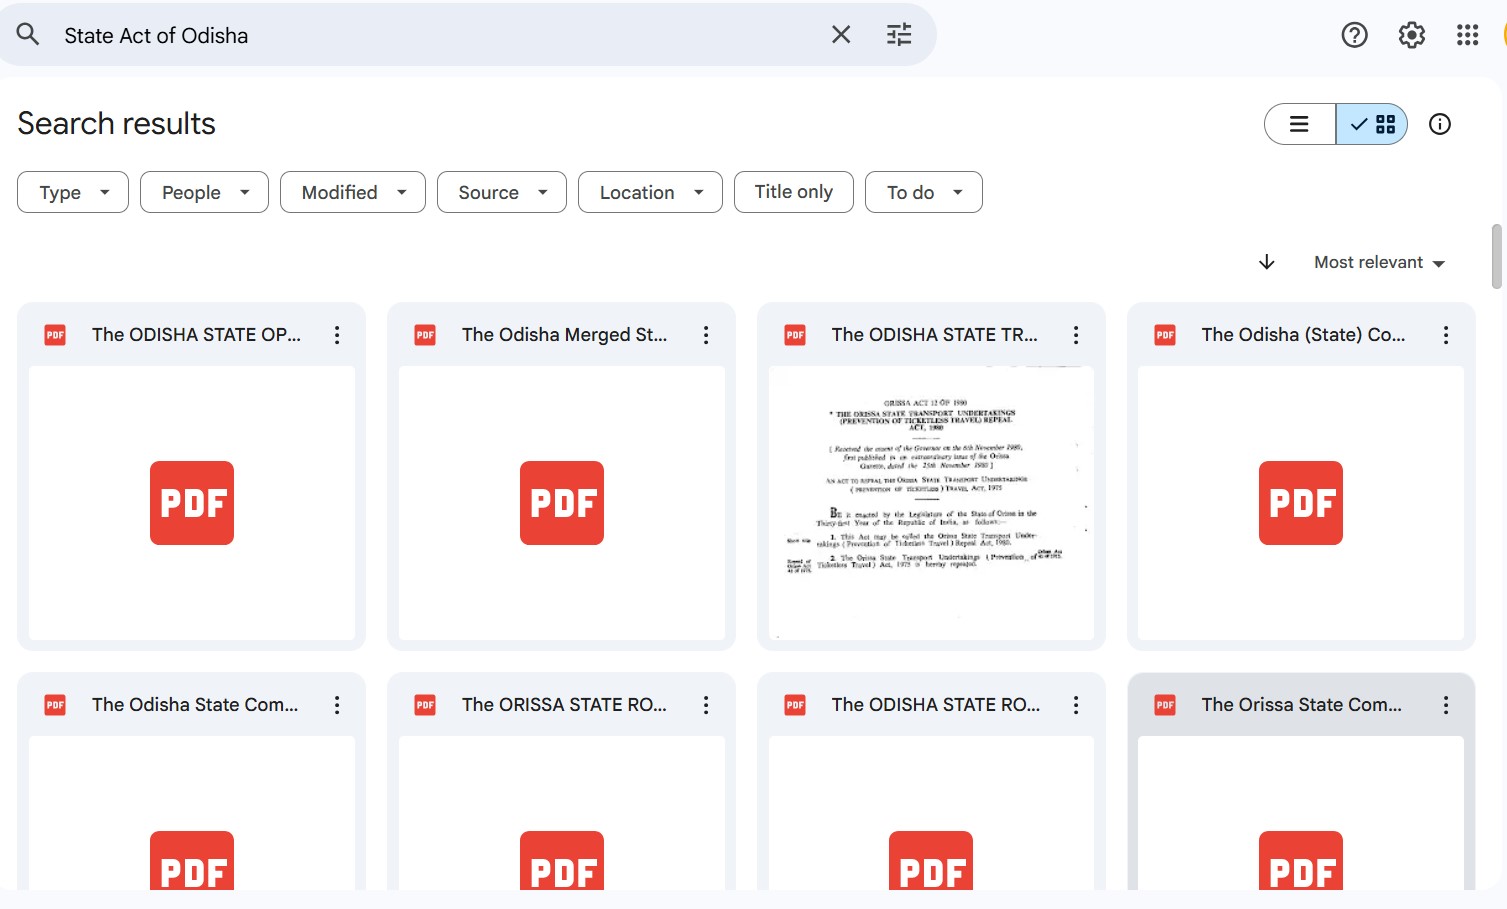Open the To do filter dropdown

tap(924, 192)
